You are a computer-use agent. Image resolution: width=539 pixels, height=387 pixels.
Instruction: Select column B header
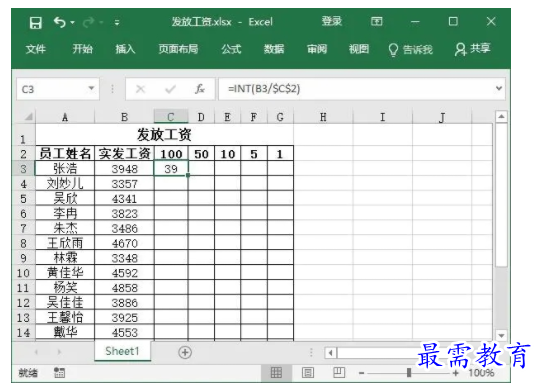click(124, 117)
